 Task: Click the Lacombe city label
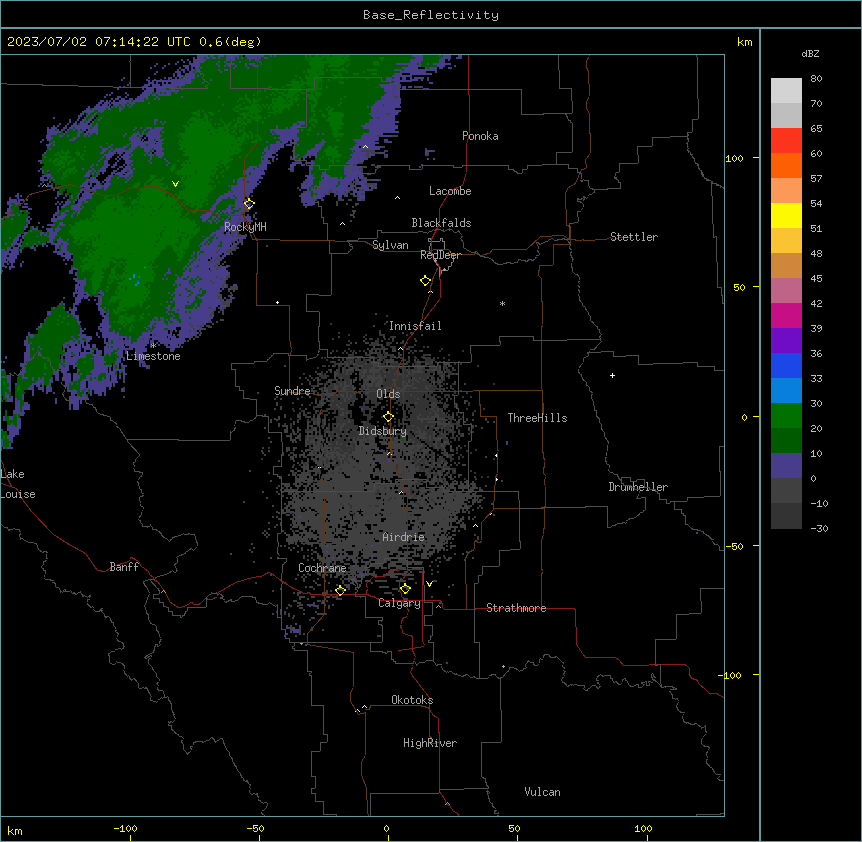click(x=450, y=191)
